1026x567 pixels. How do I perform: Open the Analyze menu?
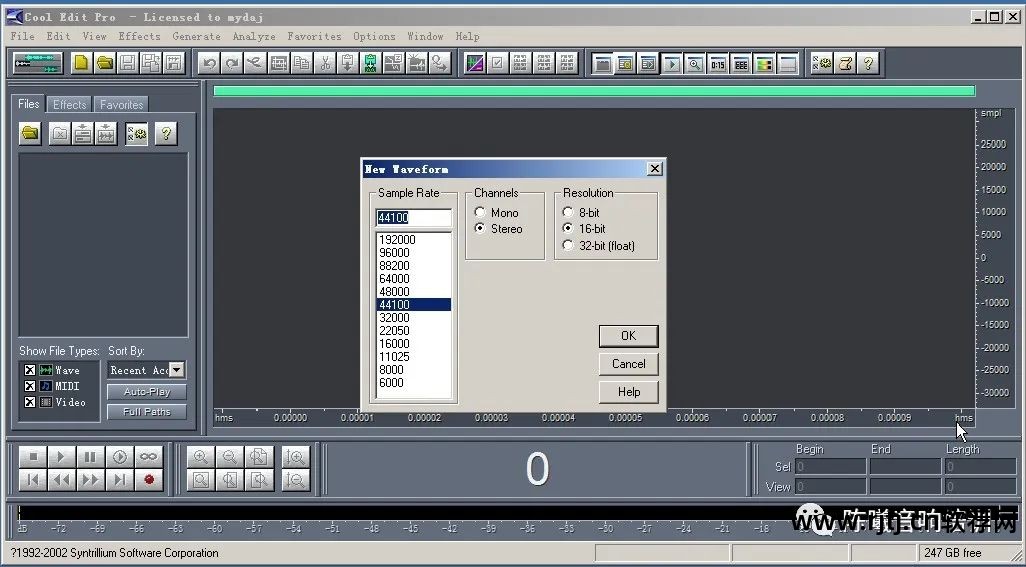(x=254, y=36)
